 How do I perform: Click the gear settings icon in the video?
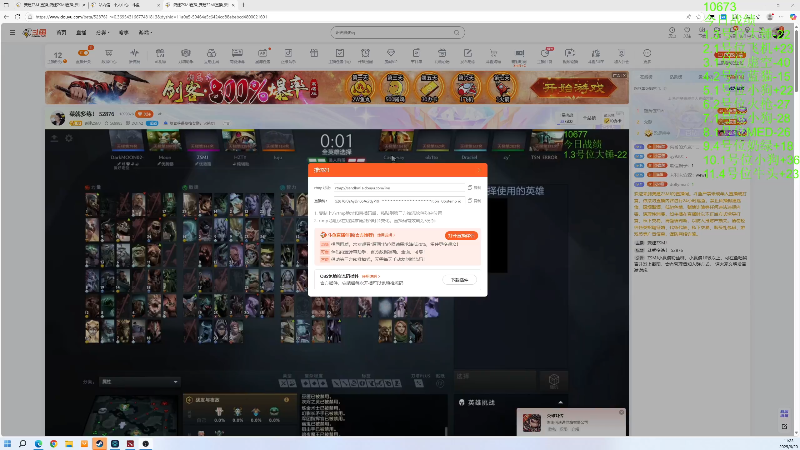click(69, 138)
